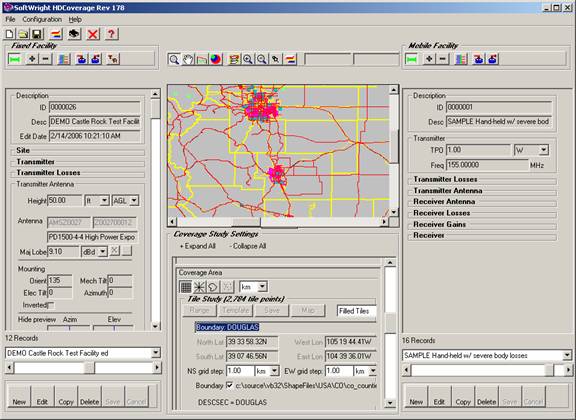Open the NS grid step km dropdown
The image size is (576, 420).
[274, 371]
